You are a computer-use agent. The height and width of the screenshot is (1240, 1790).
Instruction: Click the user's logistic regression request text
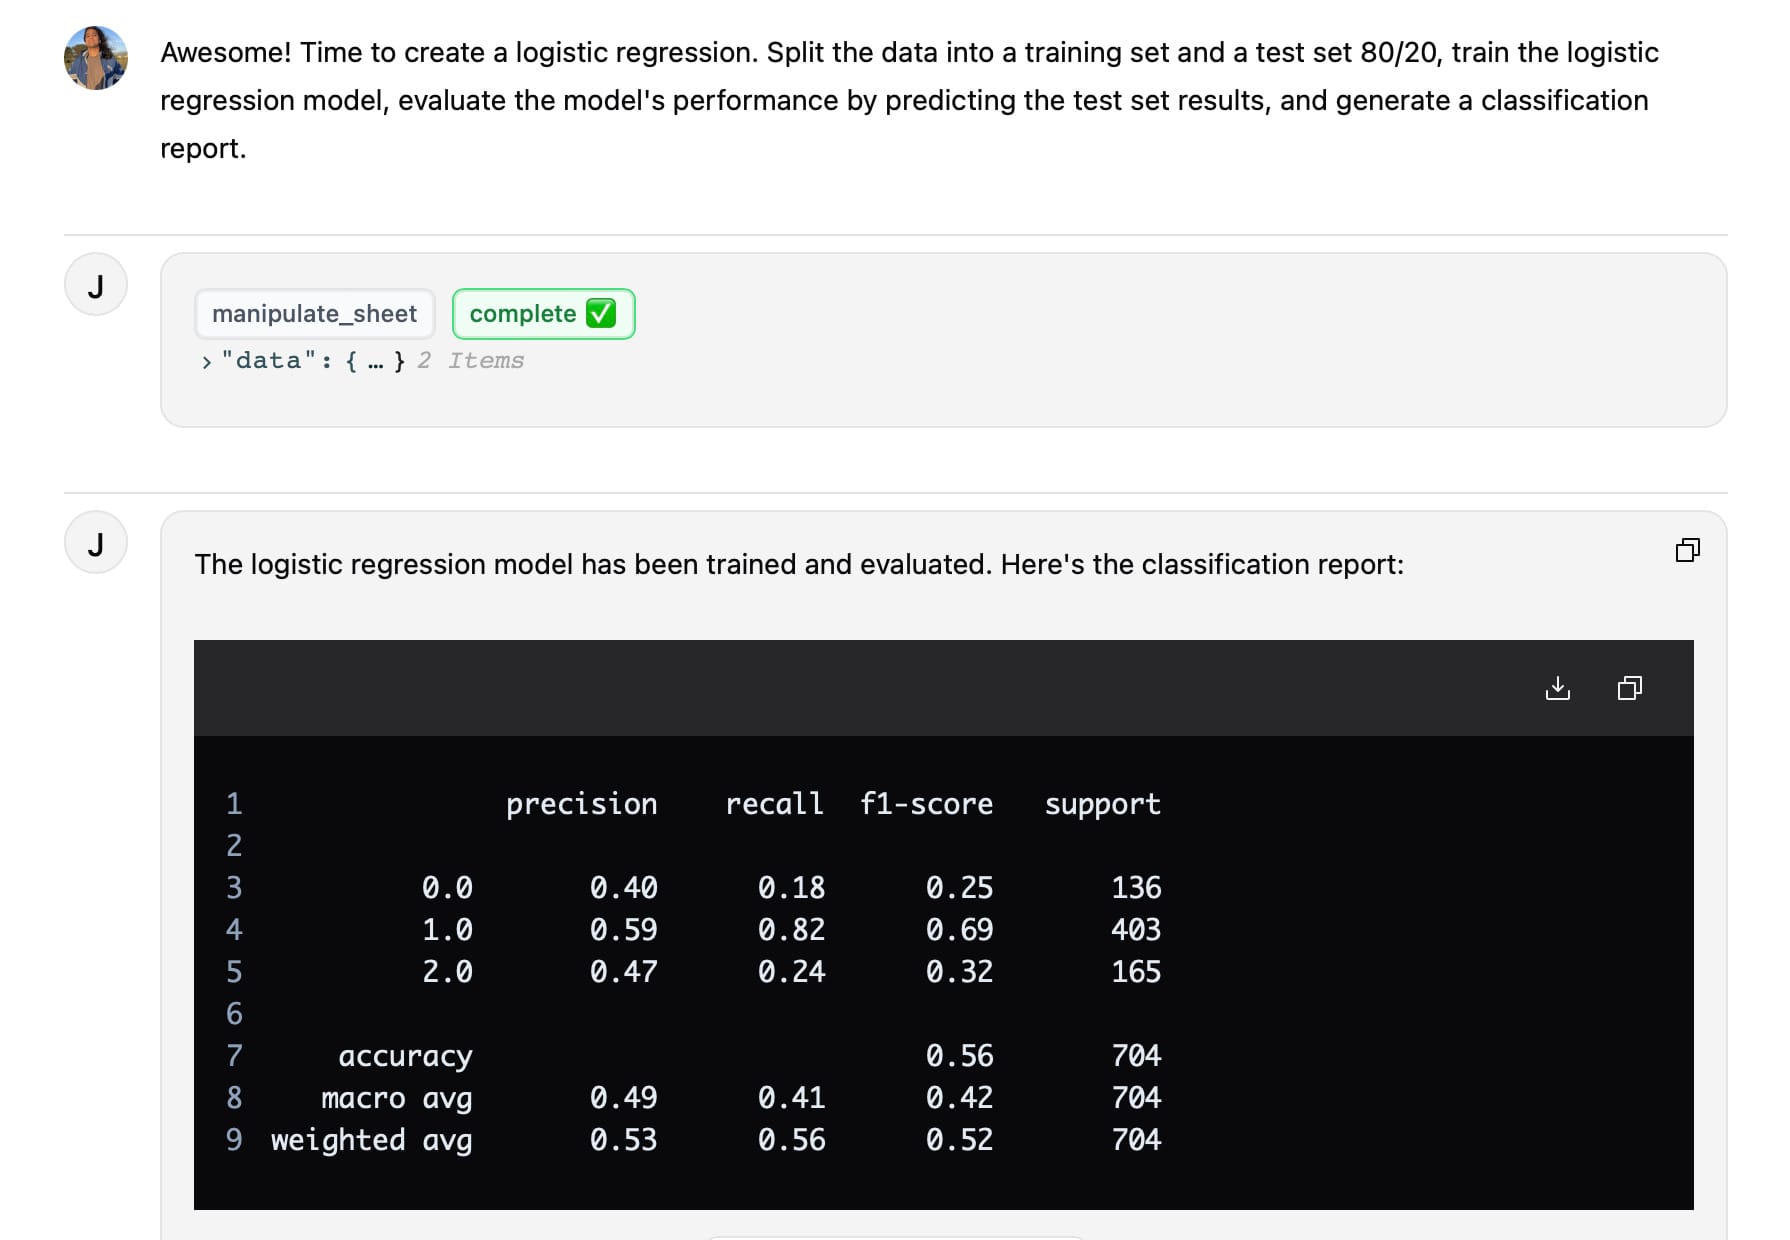(909, 100)
